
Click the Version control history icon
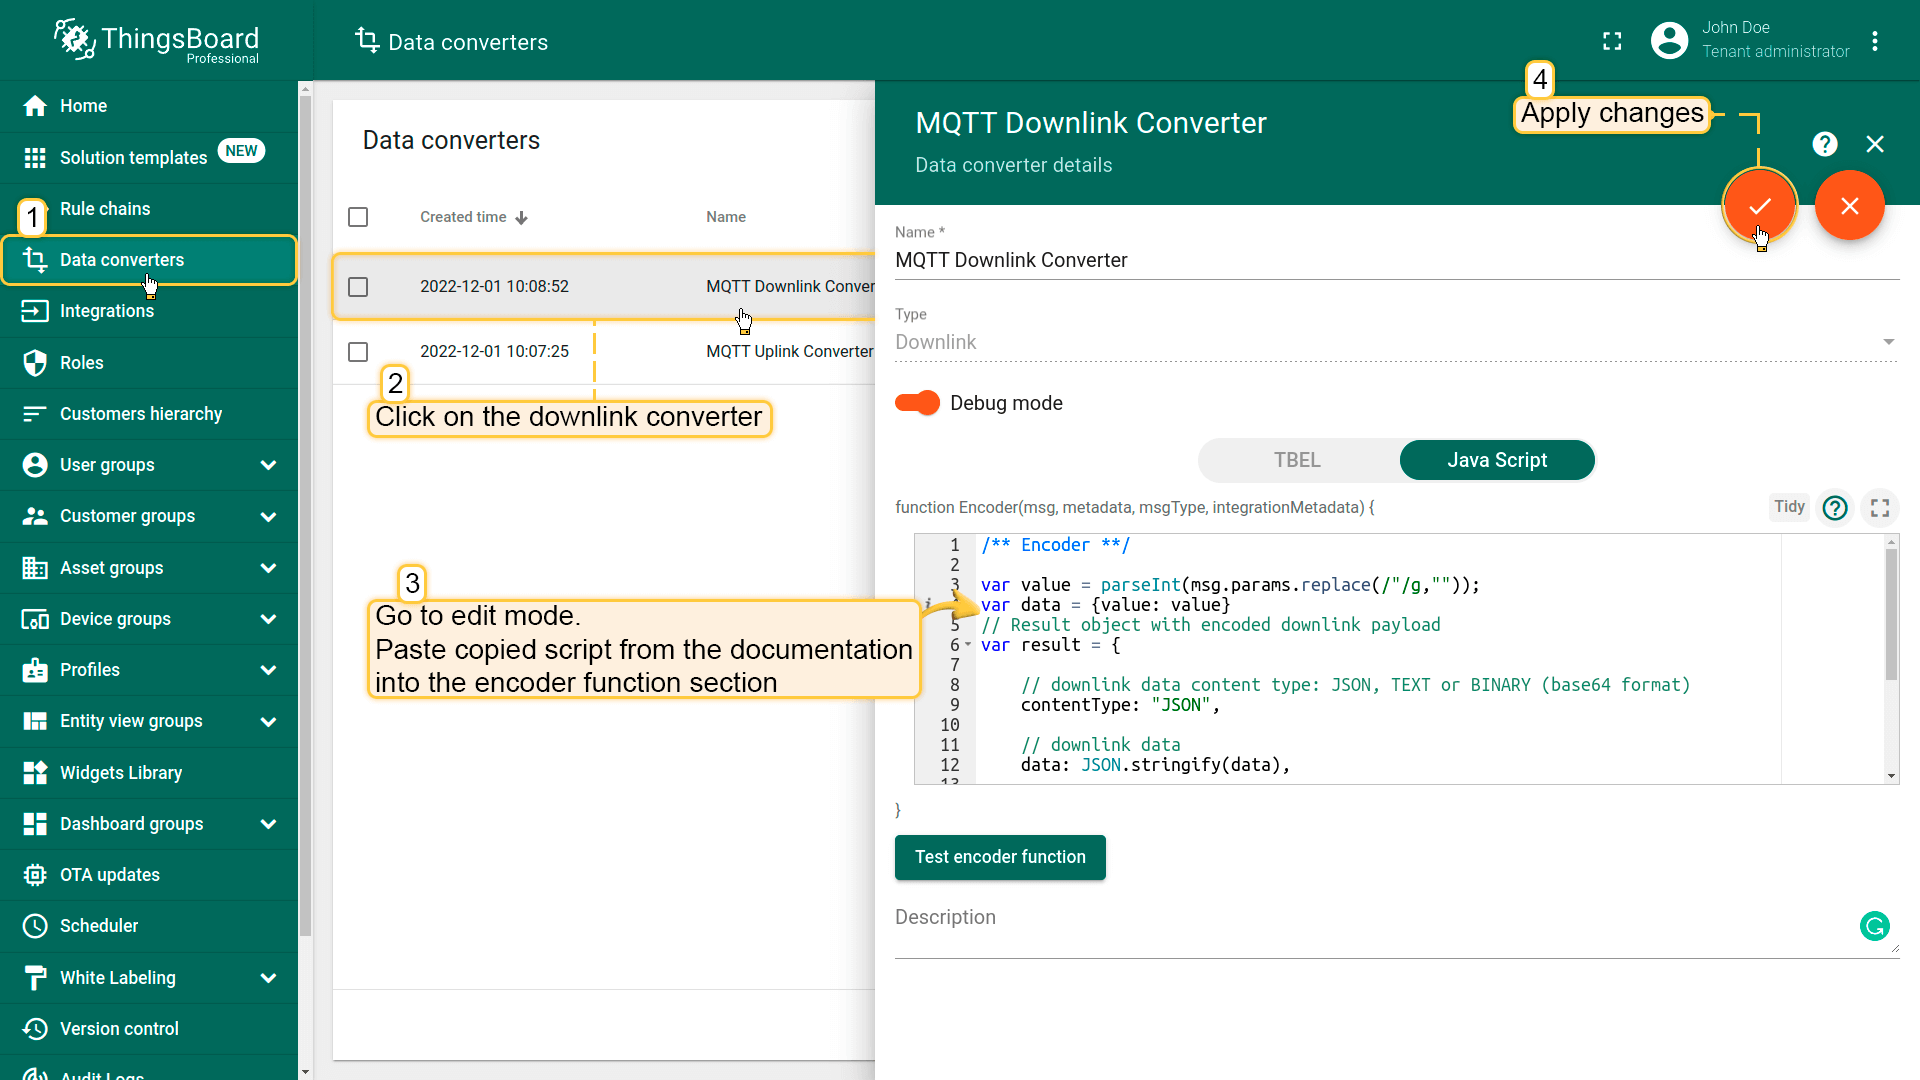35,1029
